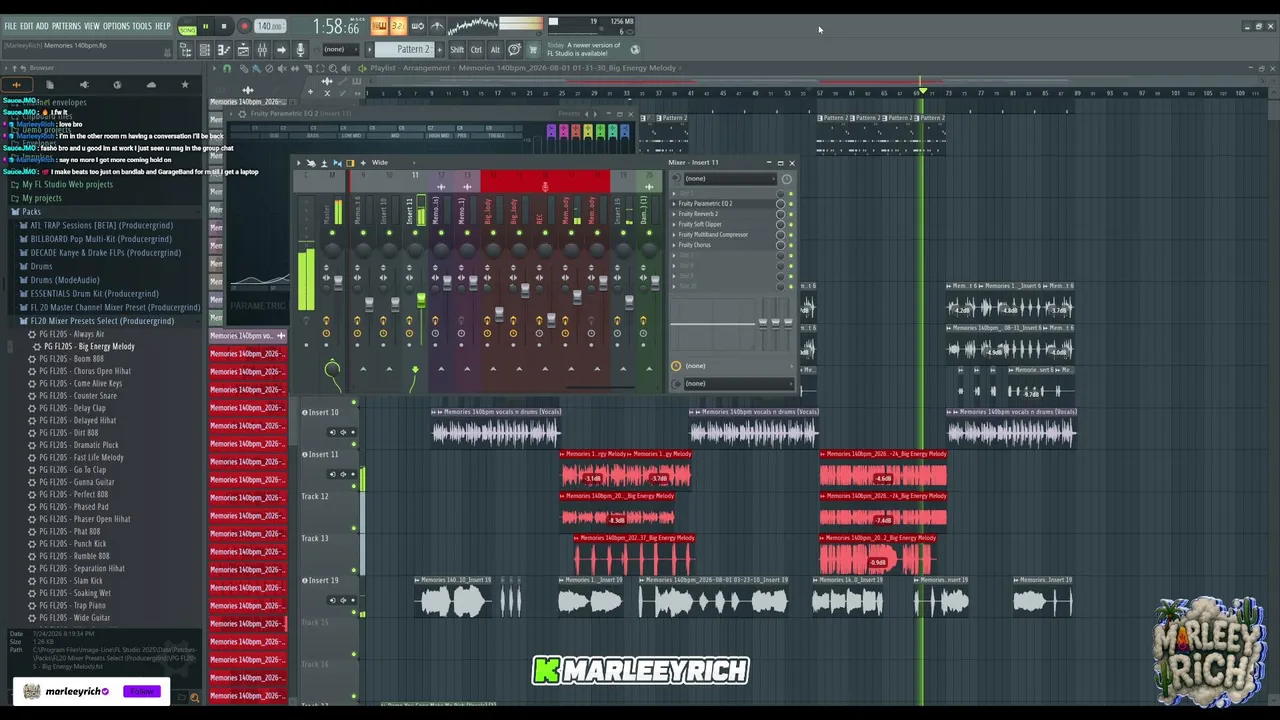1280x720 pixels.
Task: Click the 140 tempo field
Action: click(269, 26)
